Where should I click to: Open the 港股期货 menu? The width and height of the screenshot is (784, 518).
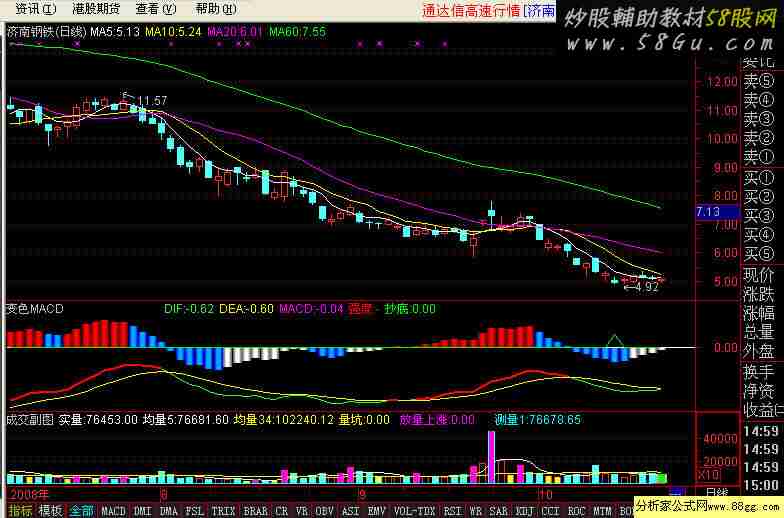(x=96, y=8)
